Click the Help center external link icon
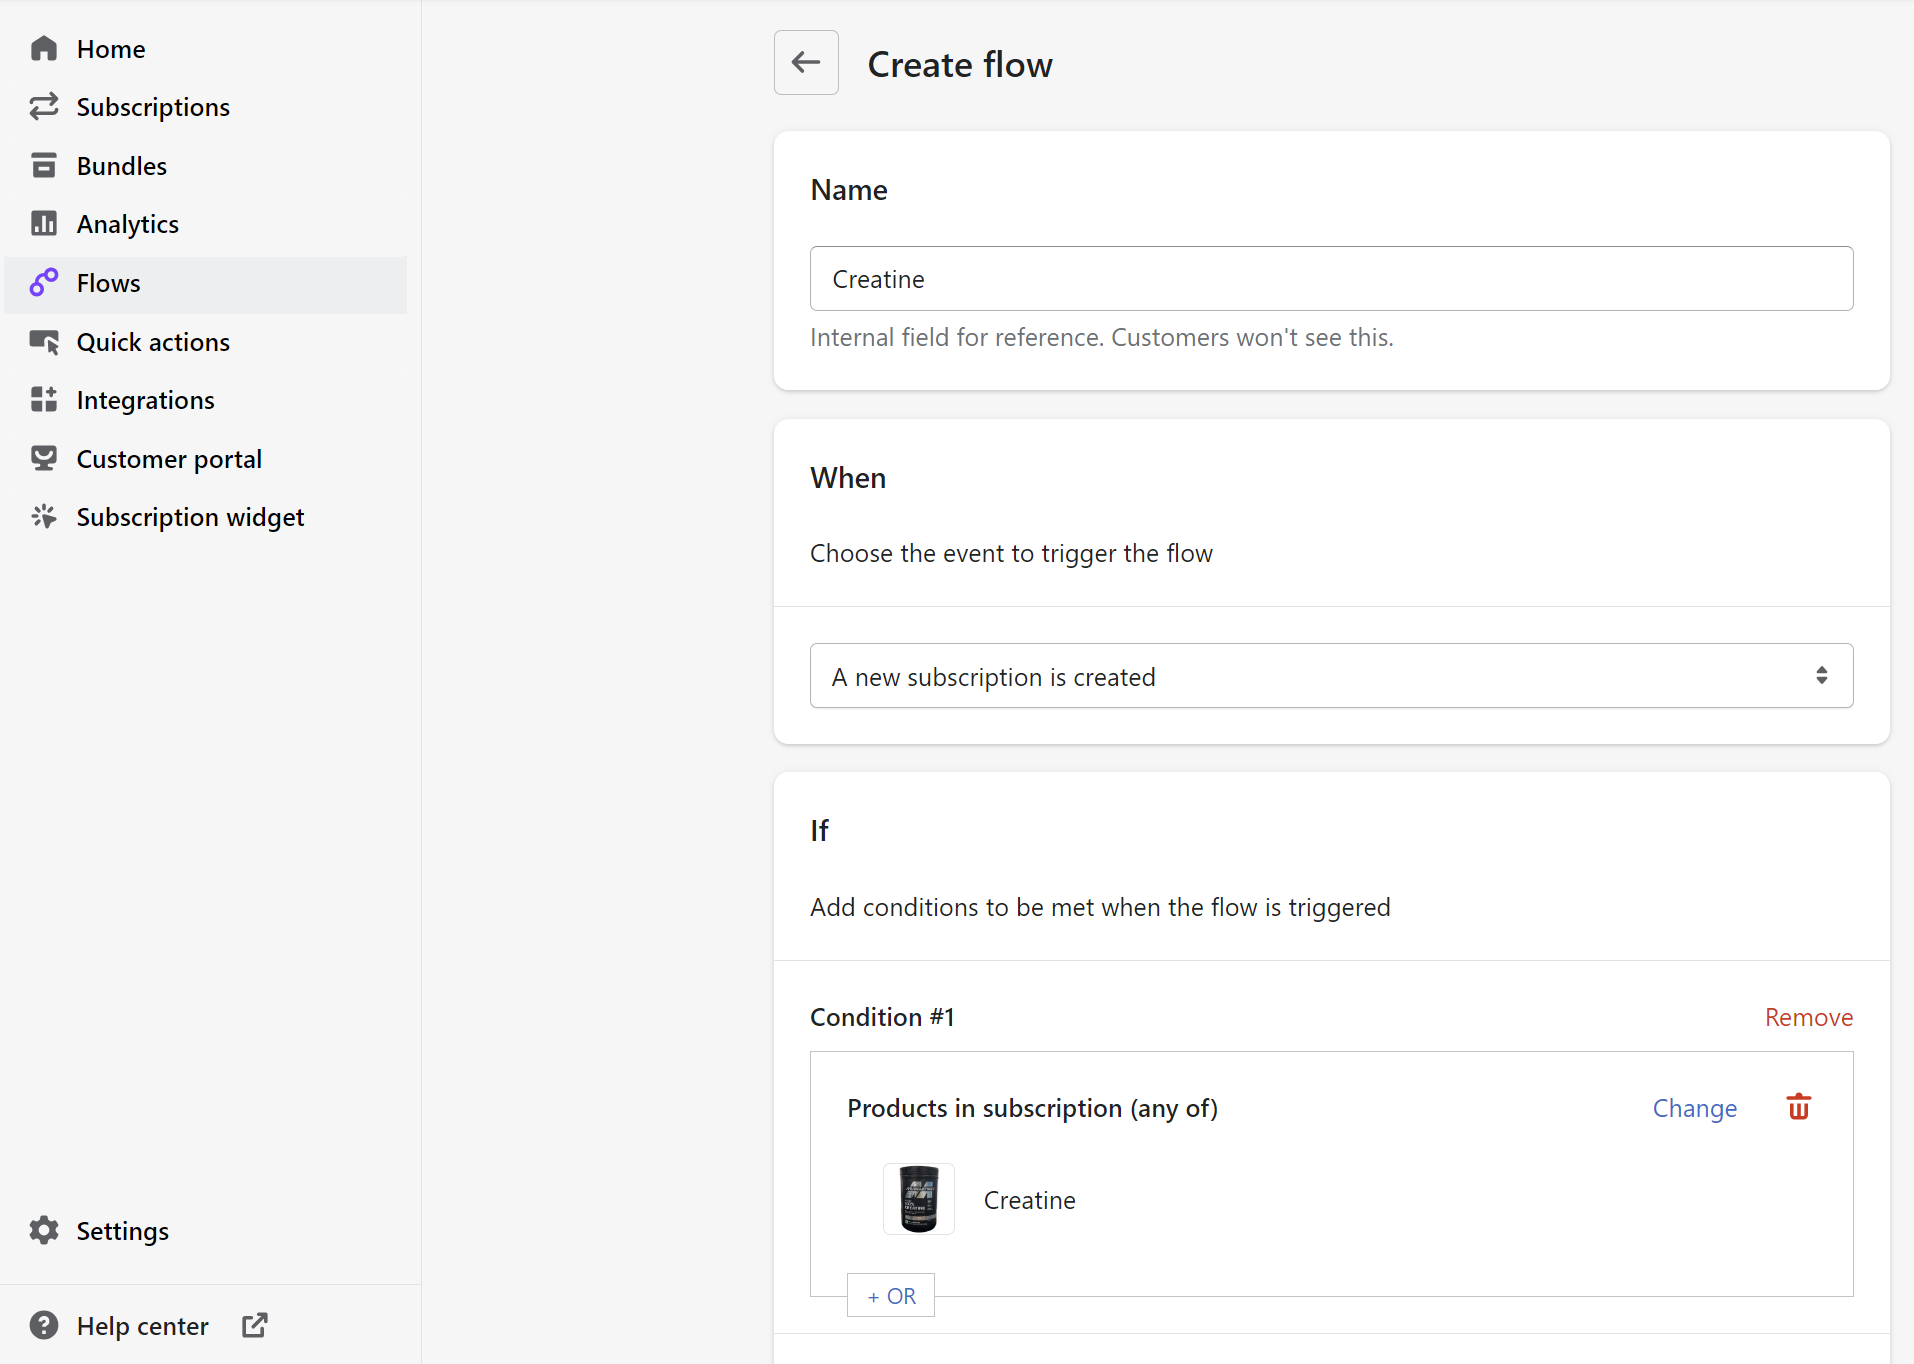 point(255,1326)
